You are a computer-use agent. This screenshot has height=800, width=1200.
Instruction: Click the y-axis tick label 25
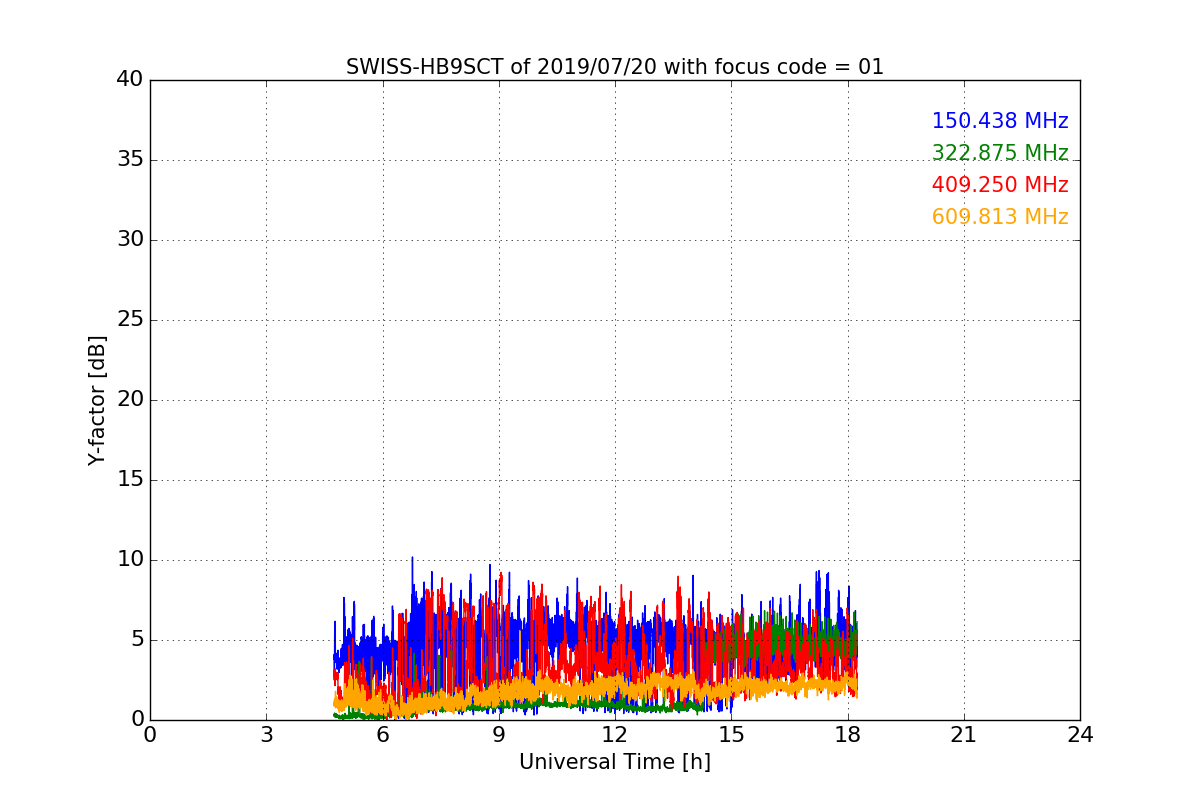point(130,319)
